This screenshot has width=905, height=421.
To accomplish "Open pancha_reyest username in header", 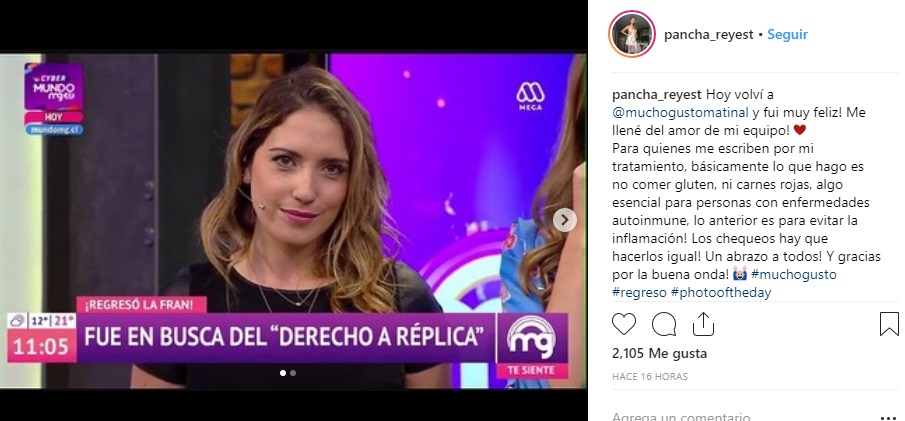I will 708,35.
